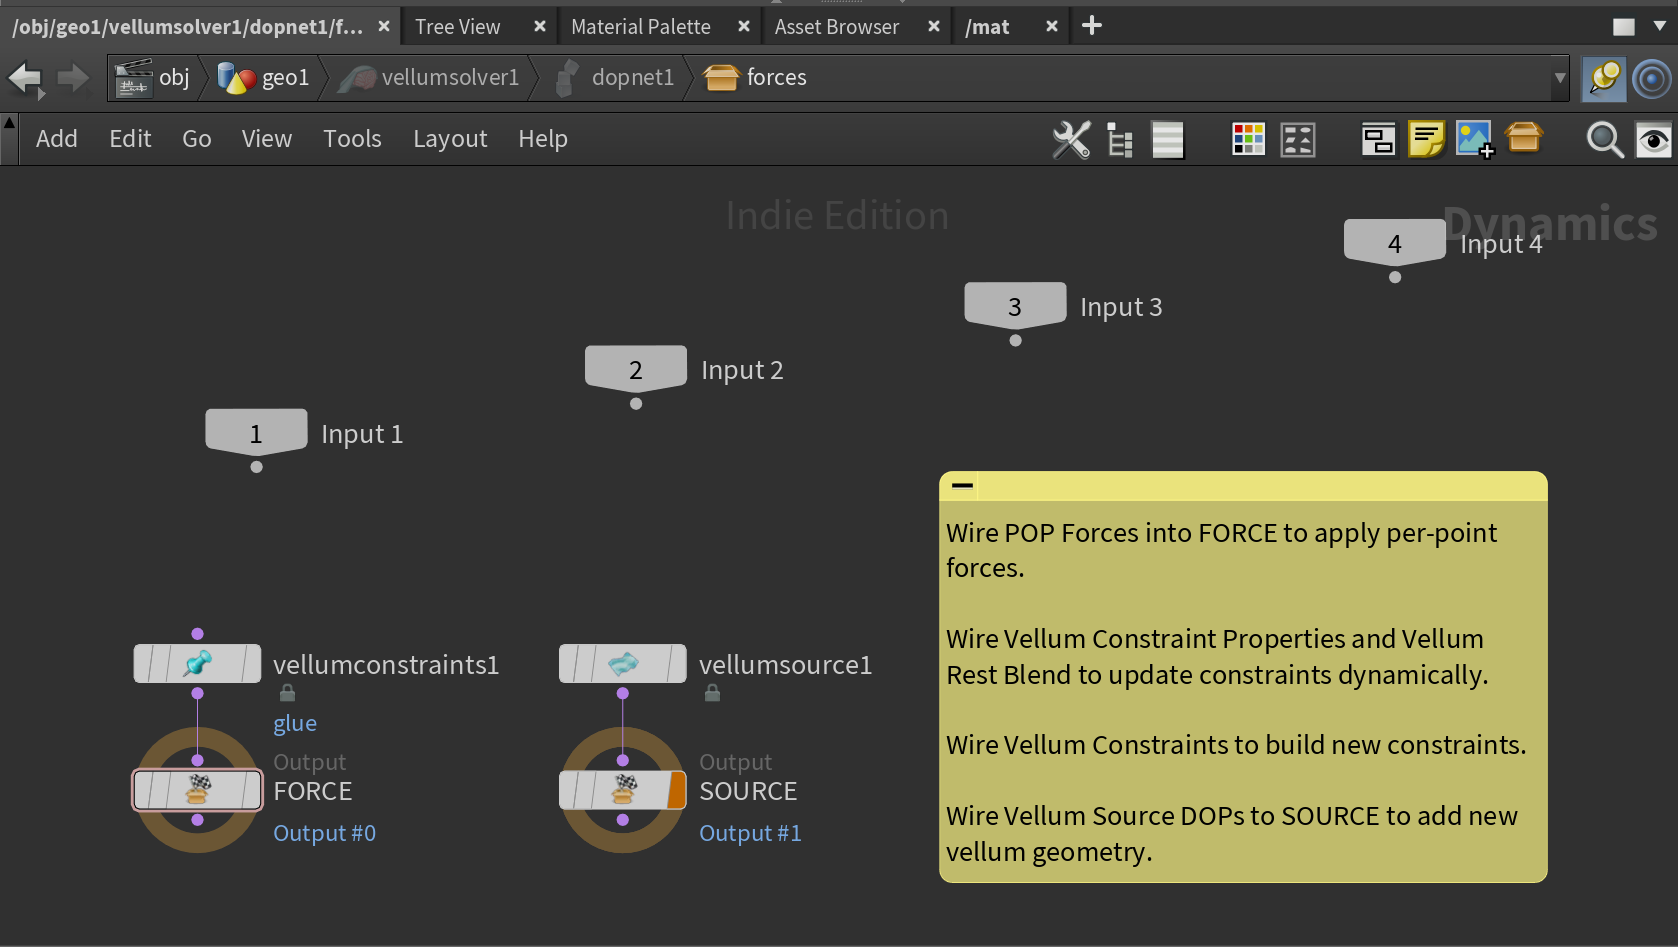Open the View menu
1678x947 pixels.
[267, 139]
